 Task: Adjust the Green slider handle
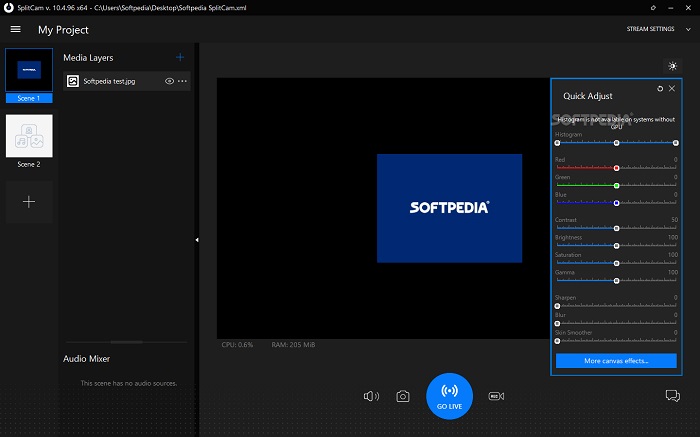(617, 186)
